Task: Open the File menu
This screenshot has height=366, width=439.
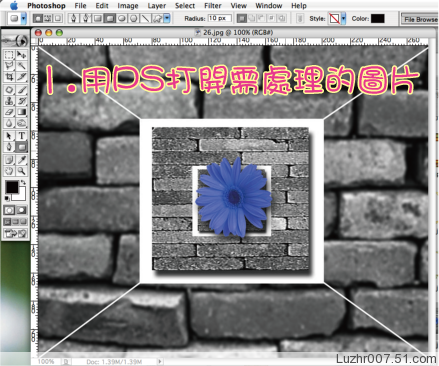Action: [80, 6]
